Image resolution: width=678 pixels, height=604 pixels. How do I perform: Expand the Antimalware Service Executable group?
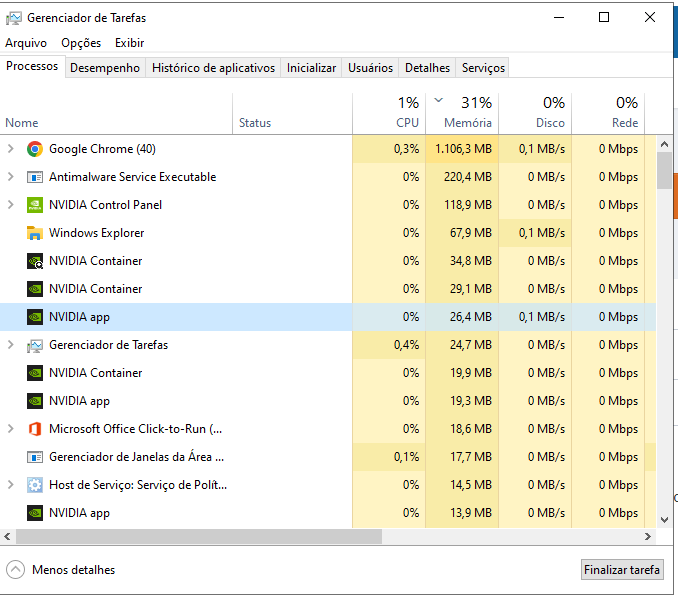[11, 177]
